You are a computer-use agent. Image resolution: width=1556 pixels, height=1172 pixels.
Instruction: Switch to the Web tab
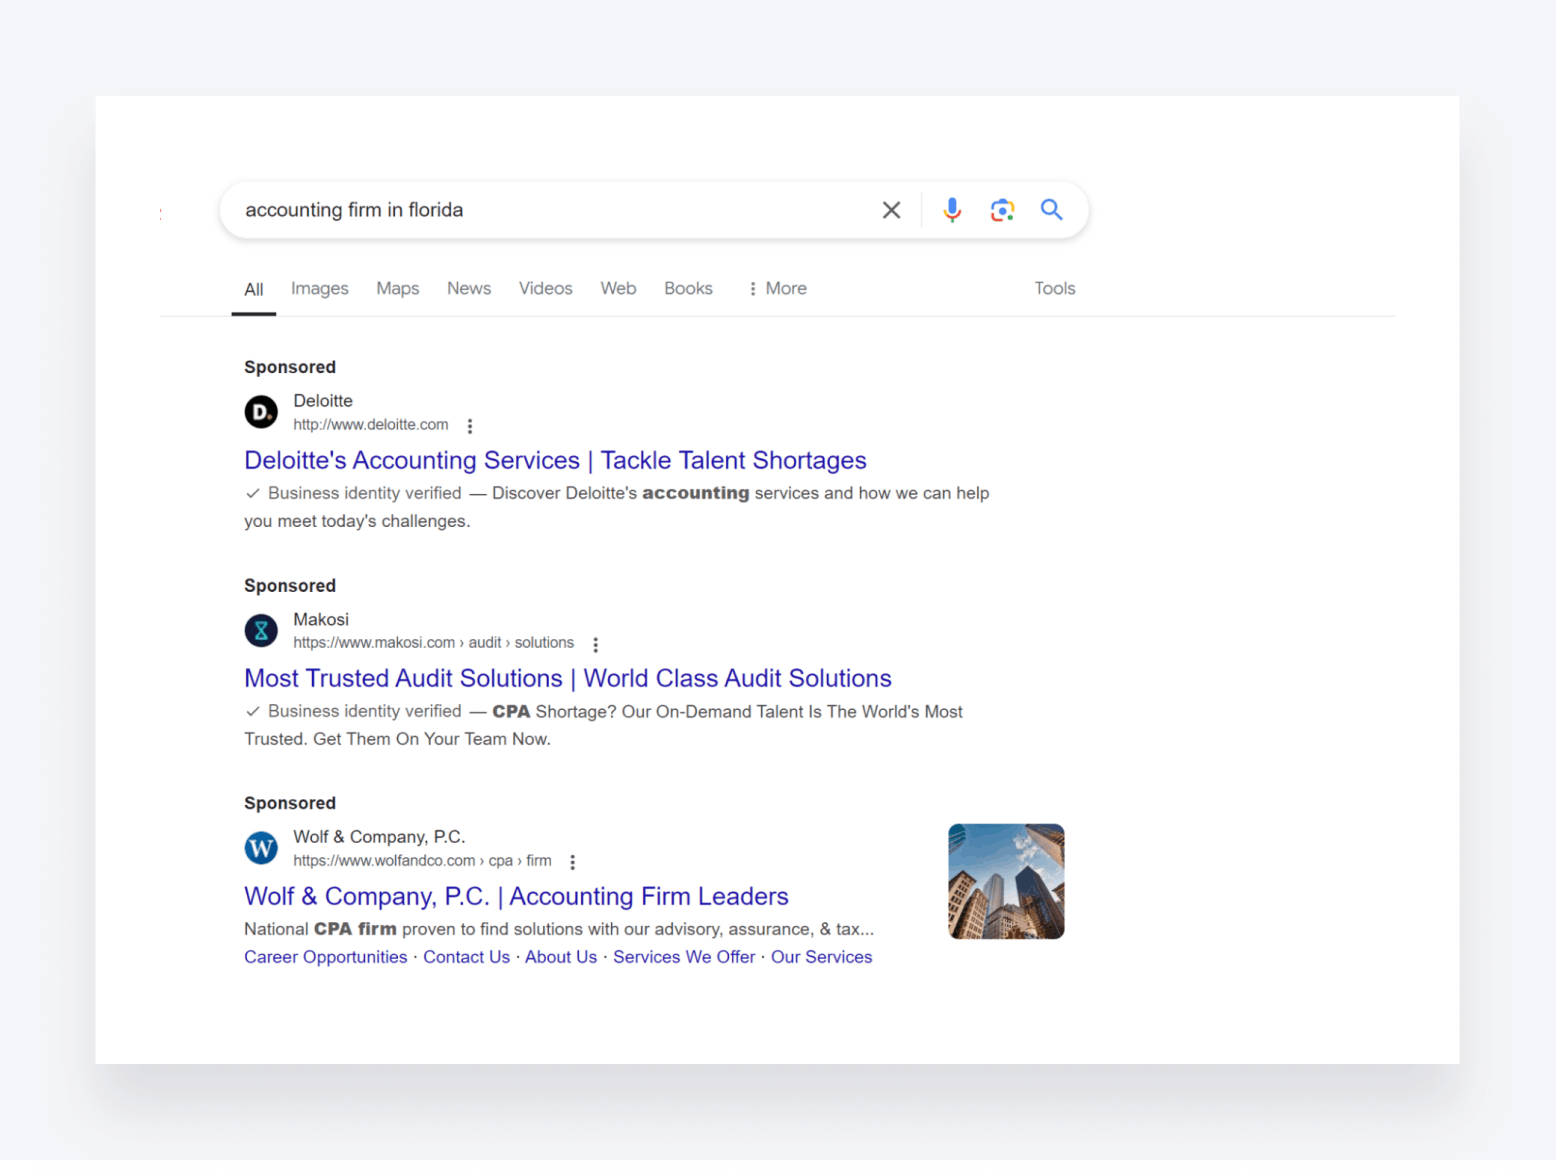(x=618, y=289)
